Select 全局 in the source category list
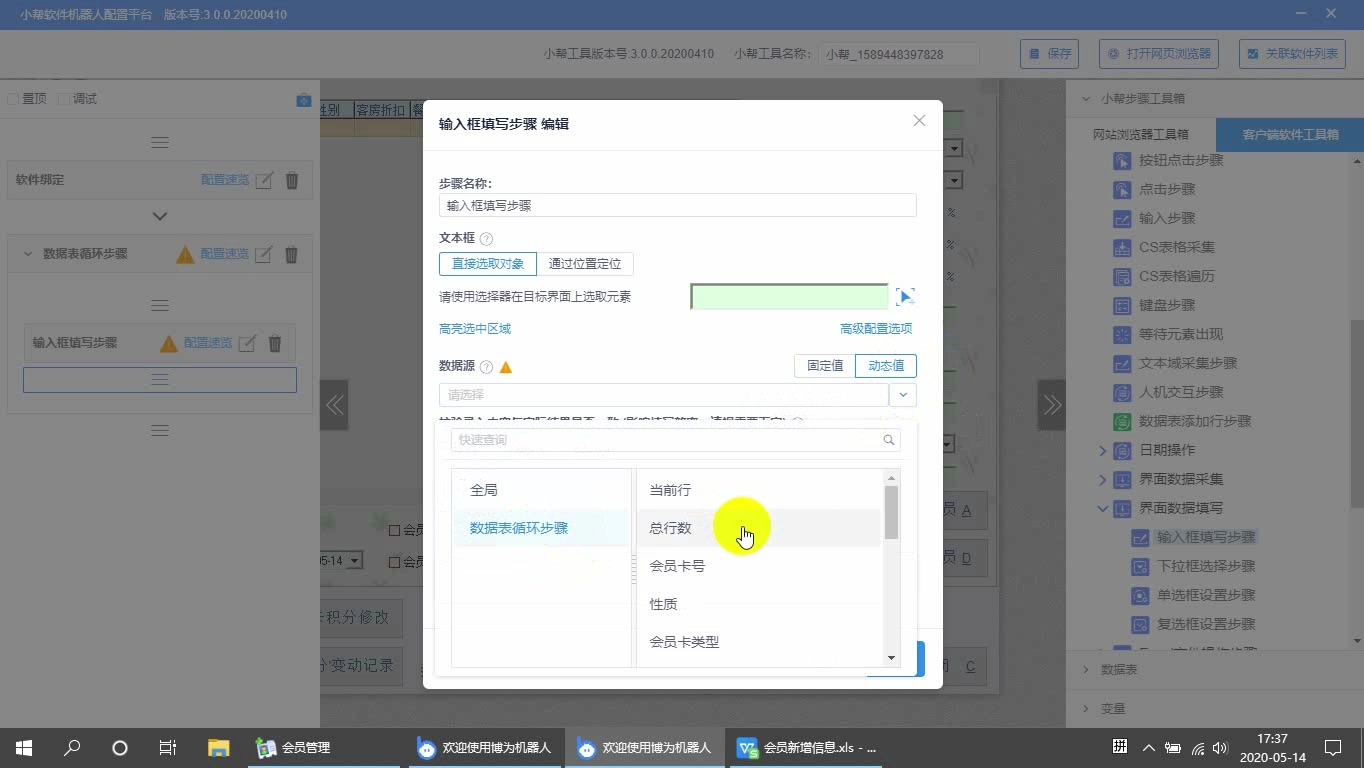The height and width of the screenshot is (768, 1364). click(x=542, y=490)
